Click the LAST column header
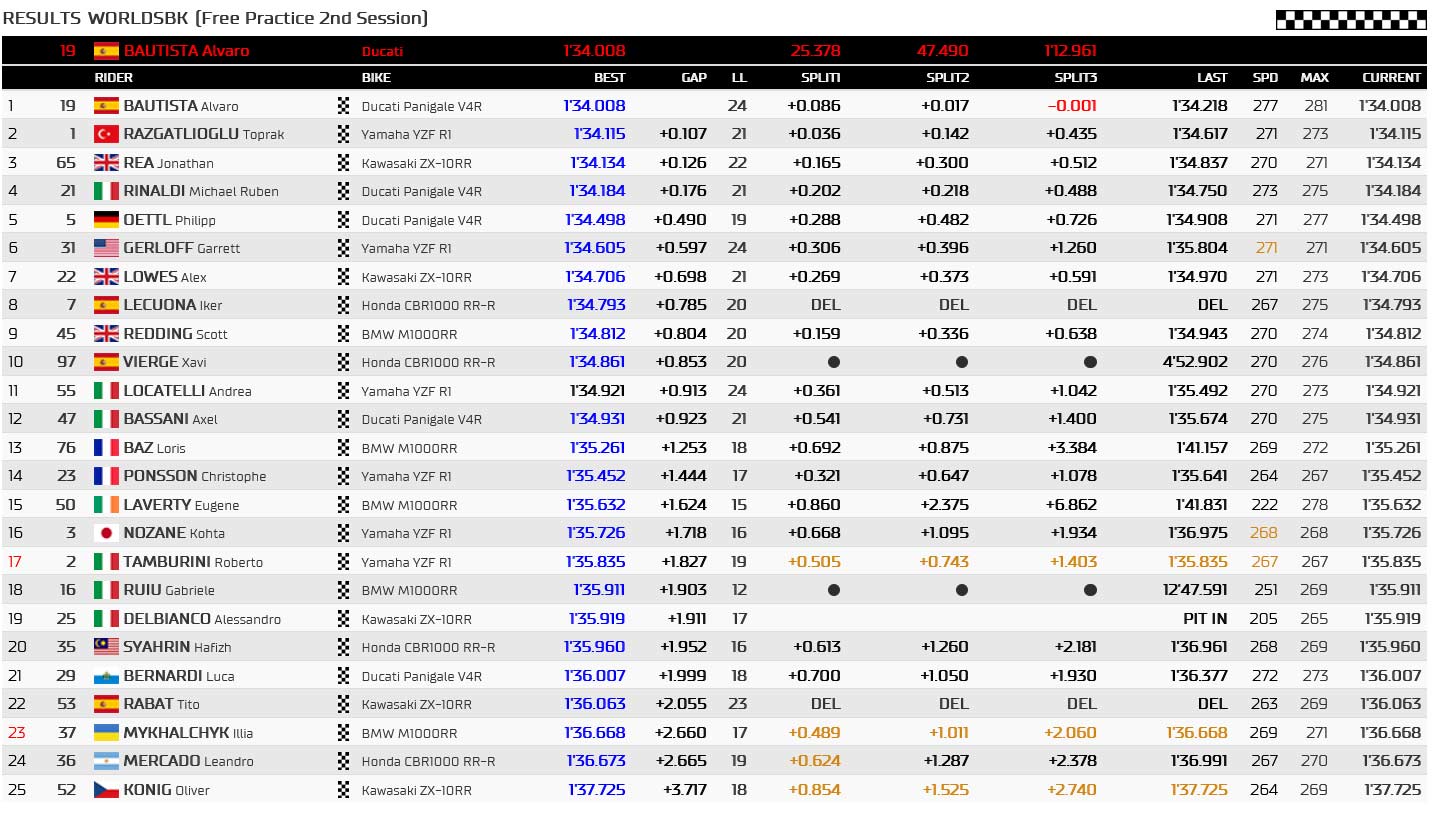The height and width of the screenshot is (814, 1440). point(1212,77)
